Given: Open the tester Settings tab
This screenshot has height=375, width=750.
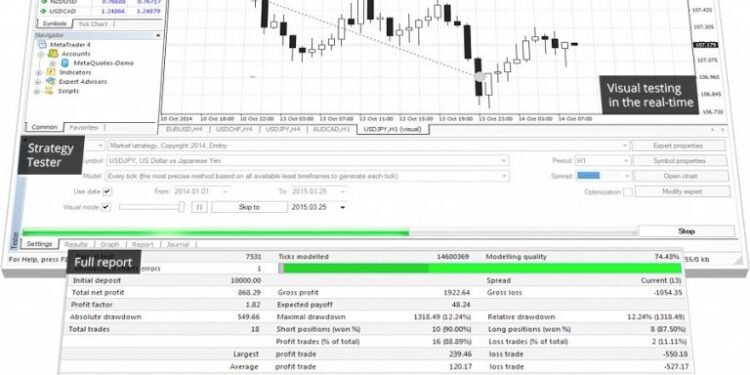Looking at the screenshot, I should [x=39, y=244].
